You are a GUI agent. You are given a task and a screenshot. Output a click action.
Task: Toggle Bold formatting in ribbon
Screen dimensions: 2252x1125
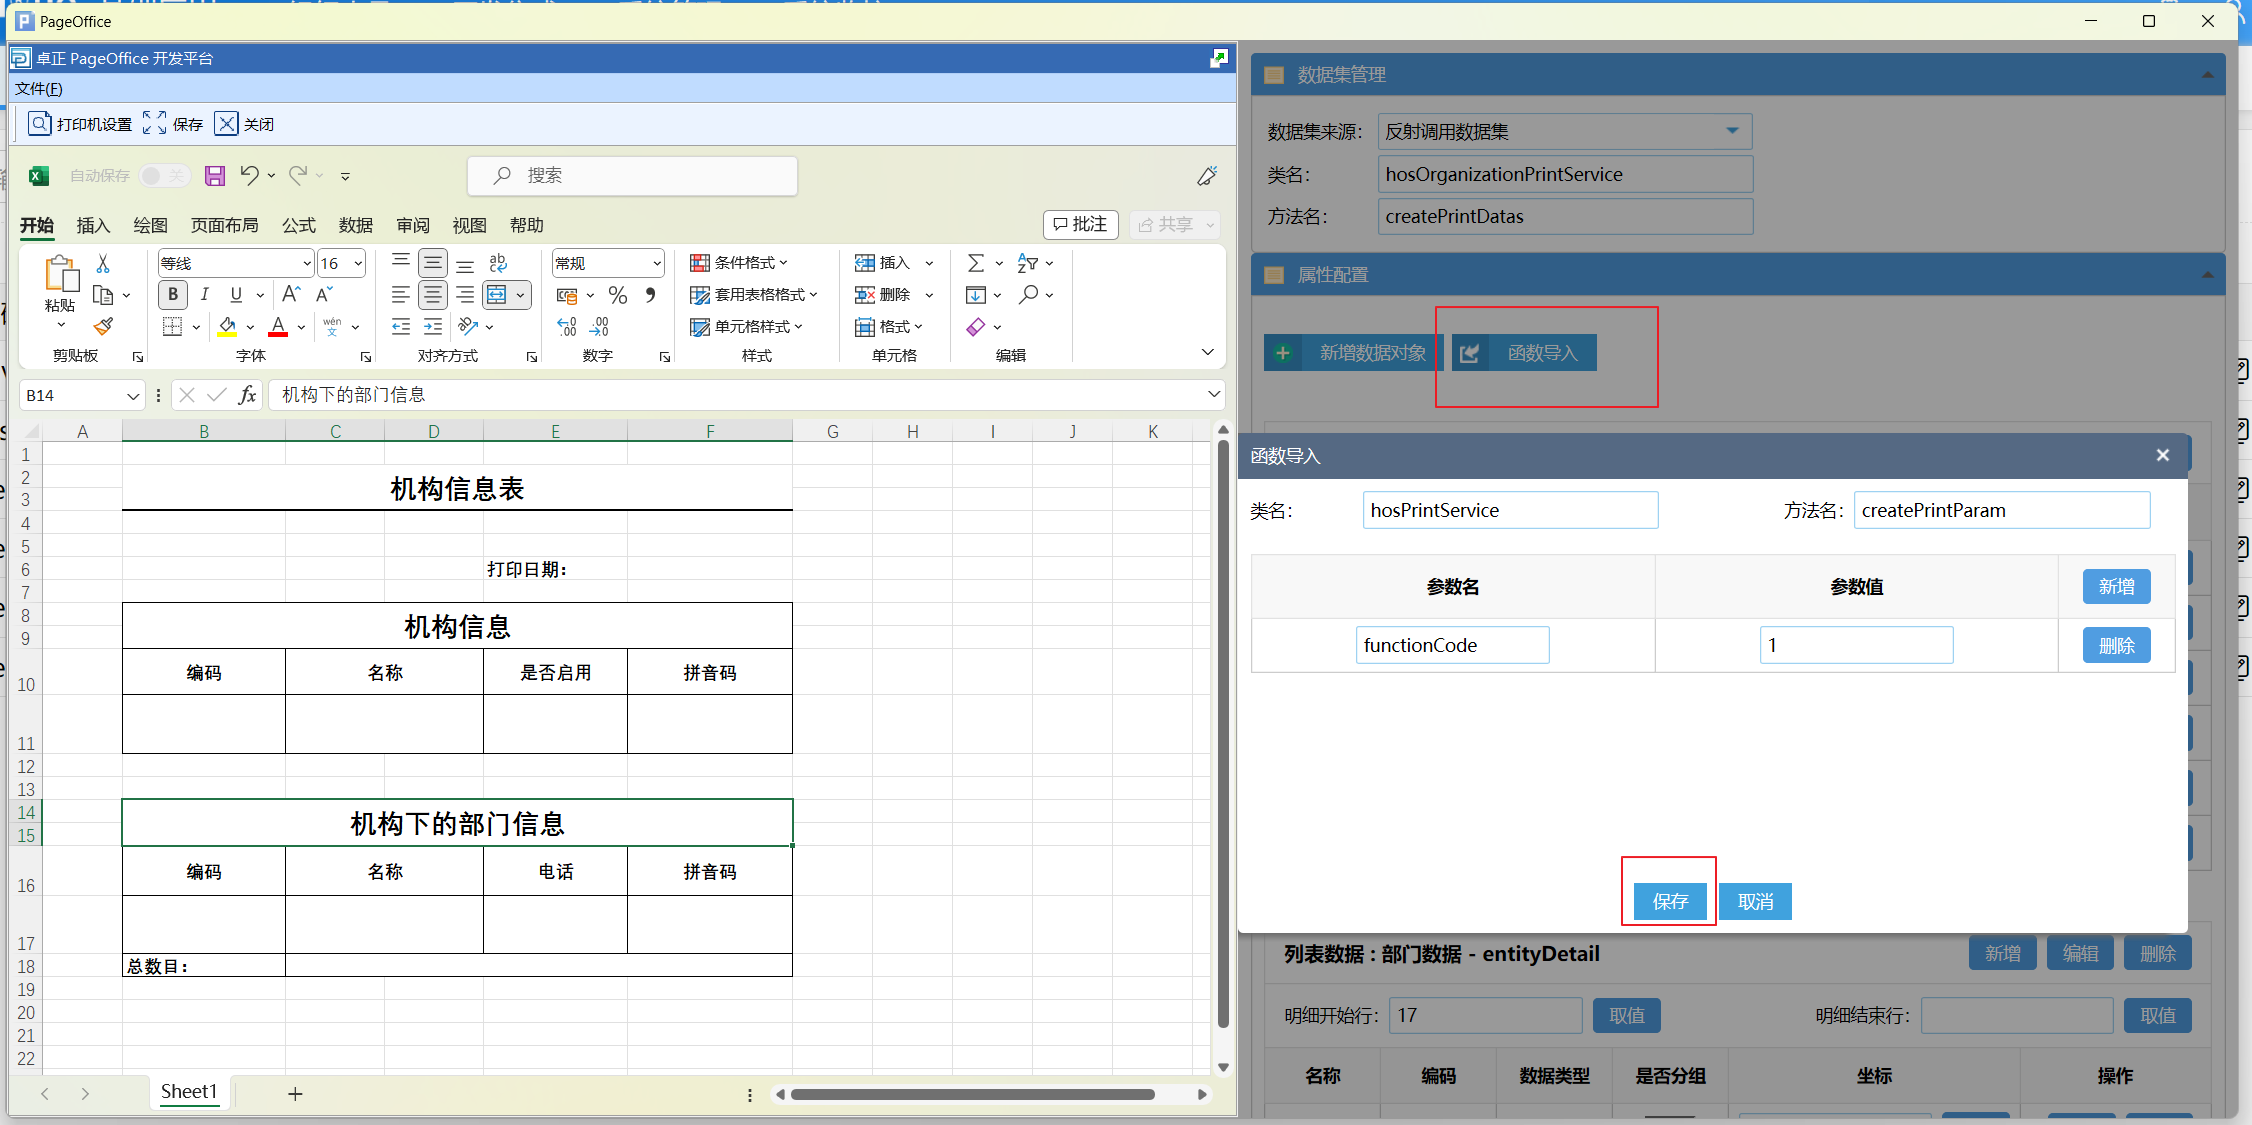point(173,294)
